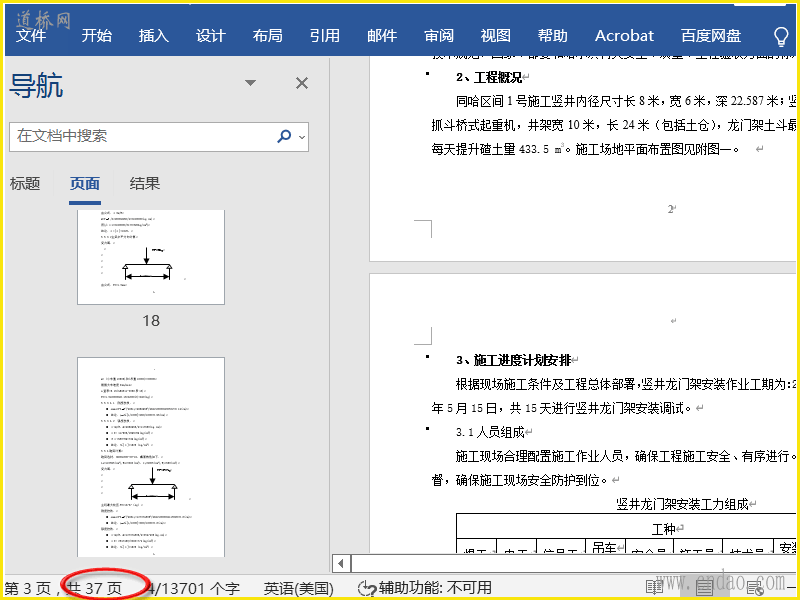The width and height of the screenshot is (800, 600).
Task: Click the 13701 个字 word count
Action: coord(193,588)
